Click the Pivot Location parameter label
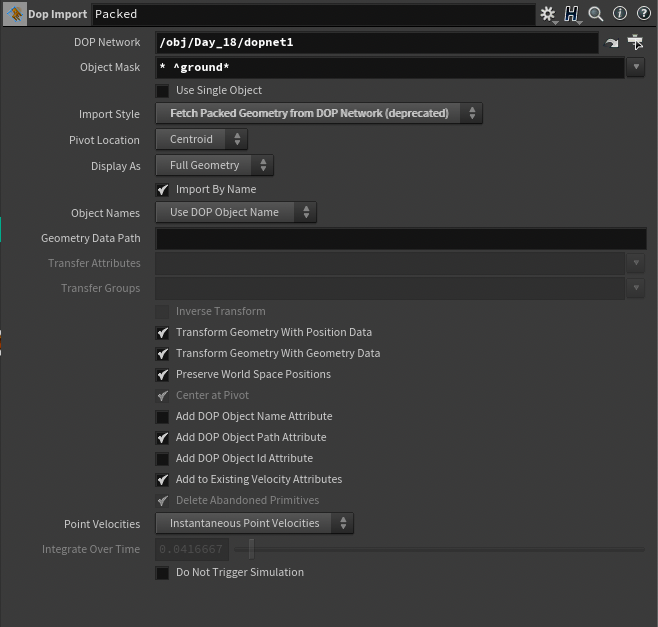 [x=104, y=140]
